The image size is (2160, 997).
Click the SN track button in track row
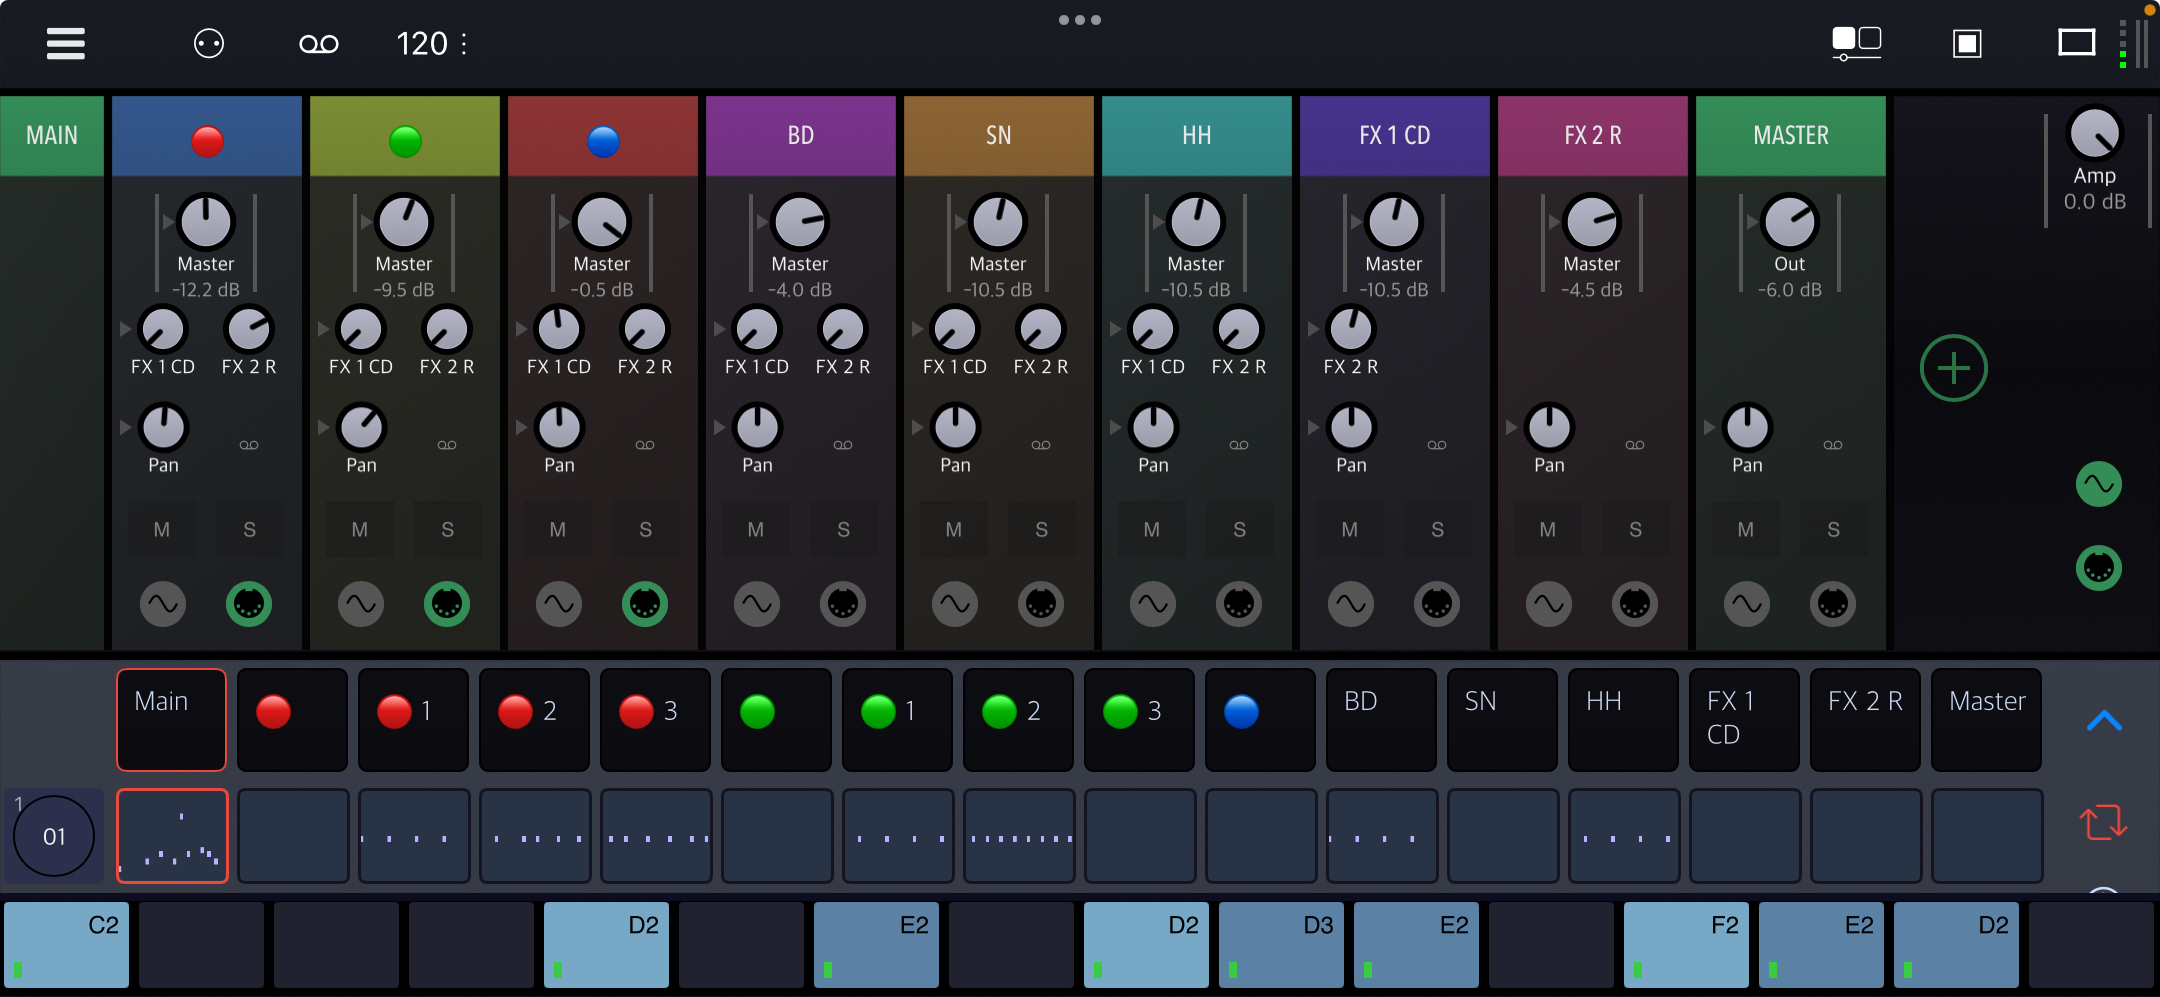click(1502, 720)
